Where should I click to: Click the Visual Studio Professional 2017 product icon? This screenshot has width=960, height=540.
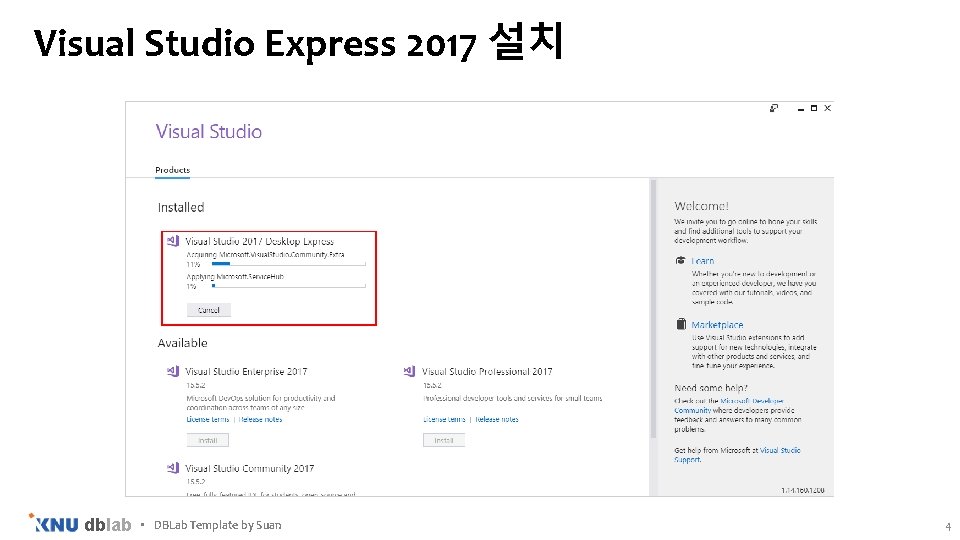pyautogui.click(x=410, y=371)
